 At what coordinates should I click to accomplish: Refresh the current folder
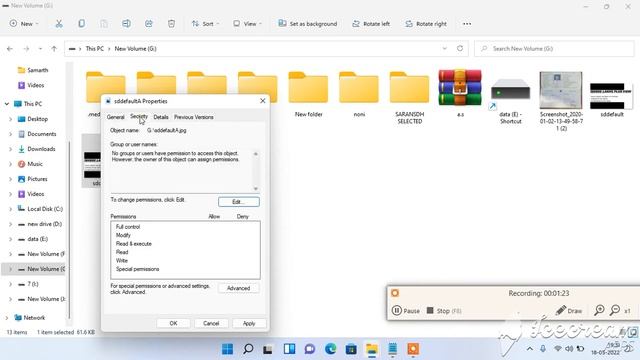460,48
